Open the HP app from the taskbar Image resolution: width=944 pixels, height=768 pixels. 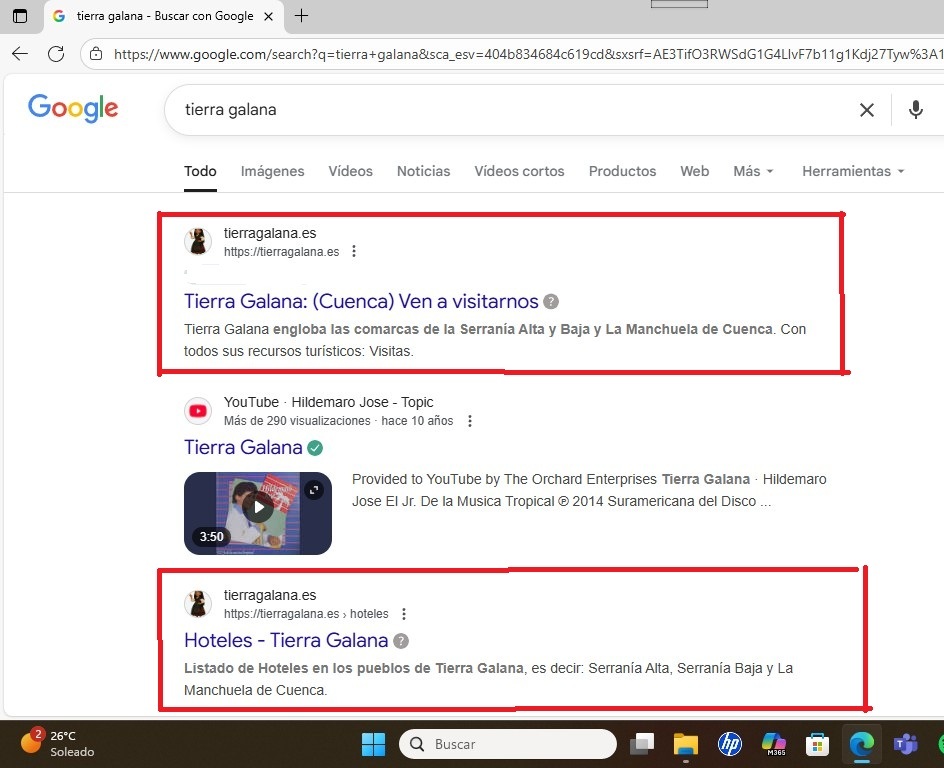[729, 744]
